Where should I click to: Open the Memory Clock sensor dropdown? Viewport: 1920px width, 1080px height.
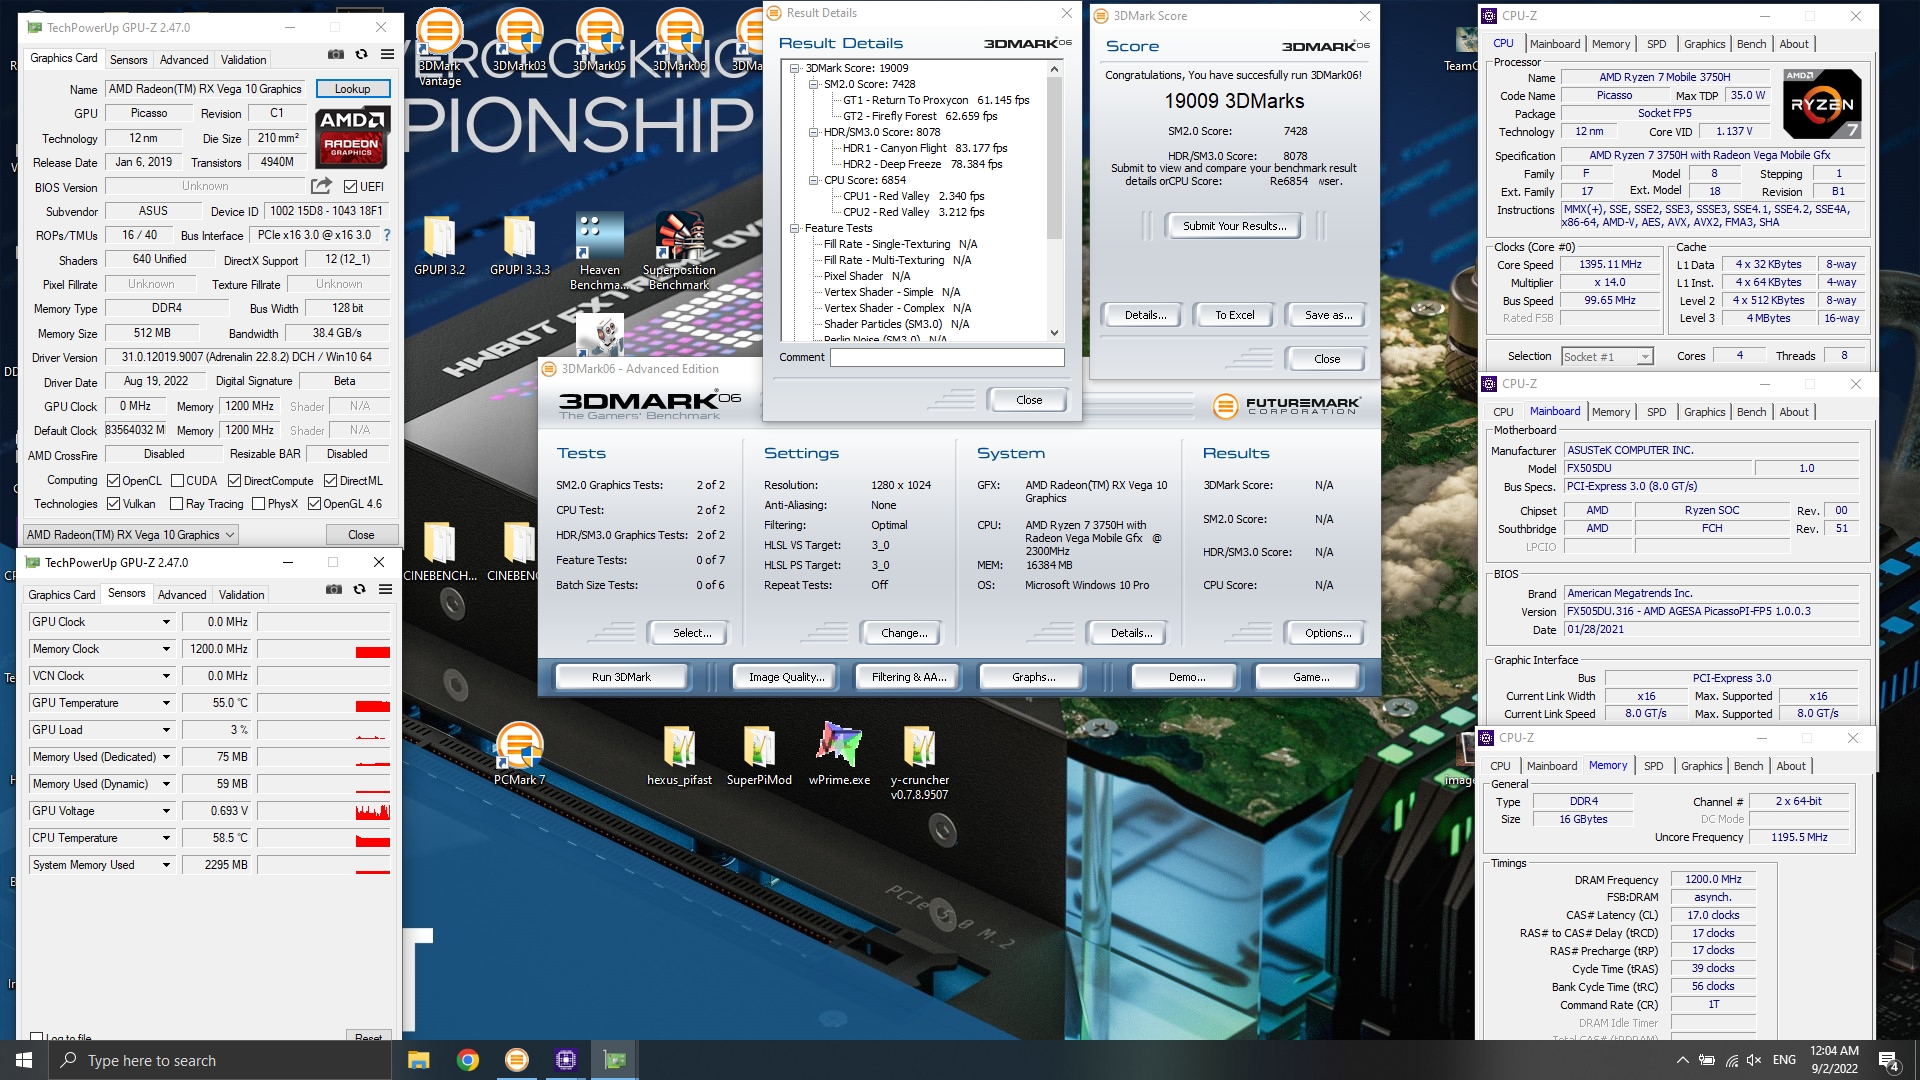tap(166, 649)
